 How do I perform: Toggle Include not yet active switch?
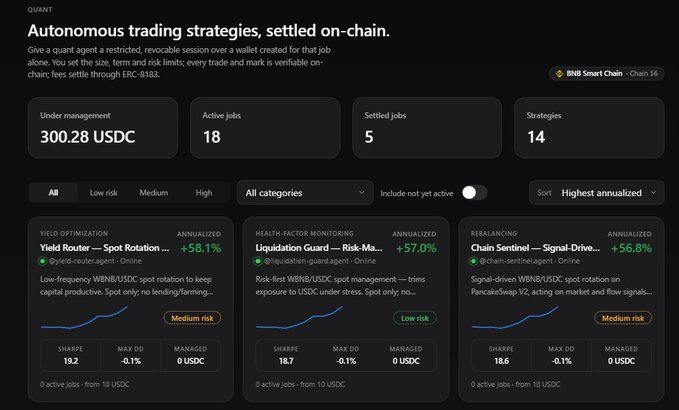475,193
